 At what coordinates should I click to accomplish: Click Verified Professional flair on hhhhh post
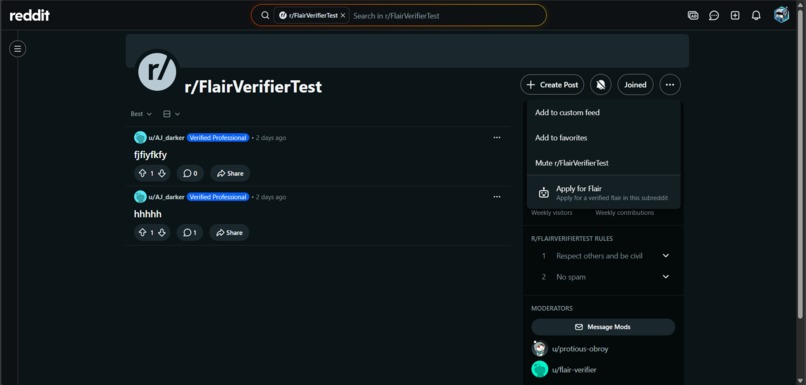click(218, 197)
